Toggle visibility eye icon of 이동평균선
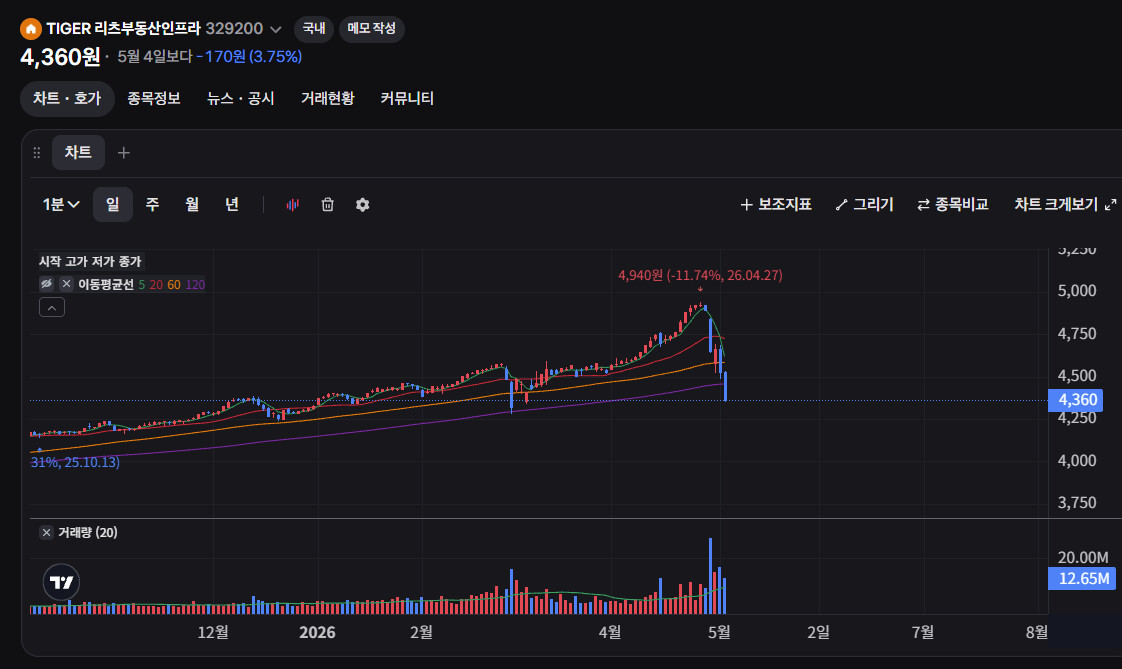The width and height of the screenshot is (1122, 669). tap(47, 284)
